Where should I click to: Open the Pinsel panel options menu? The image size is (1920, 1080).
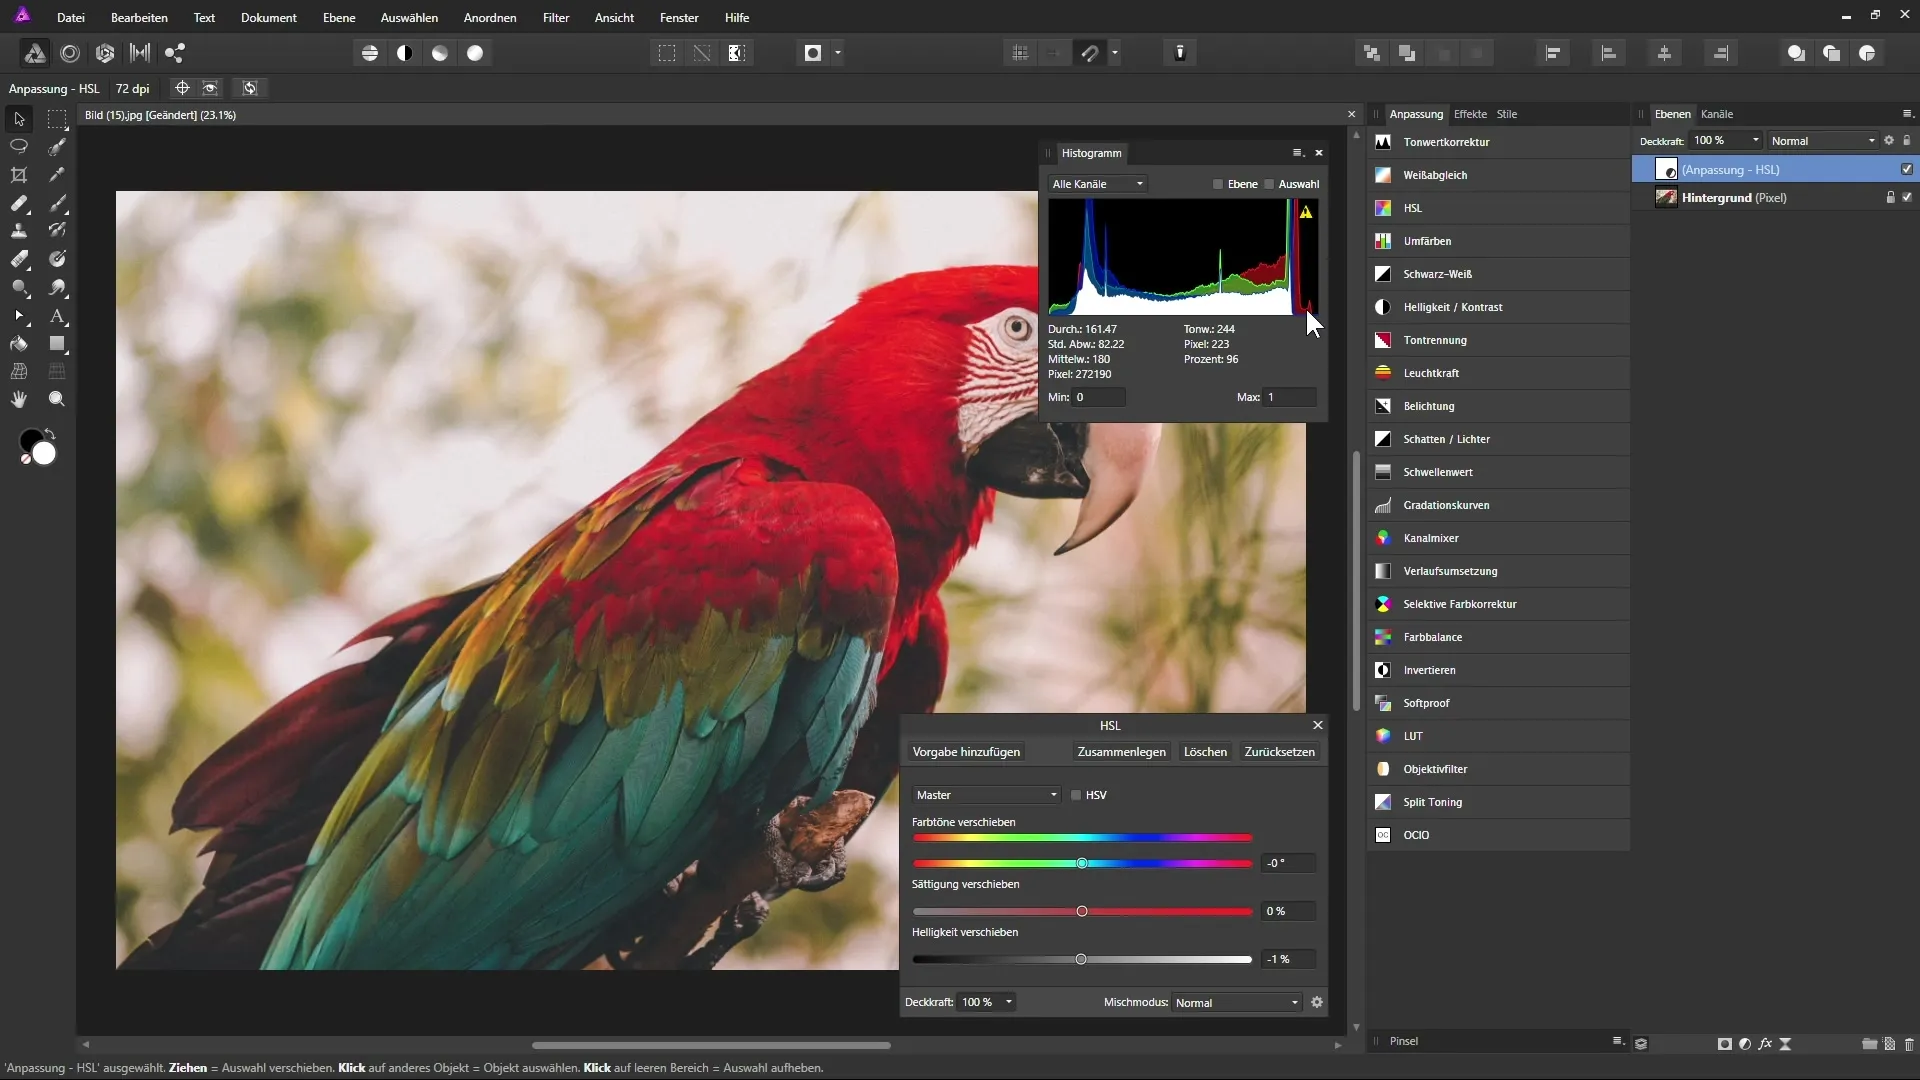1618,1041
